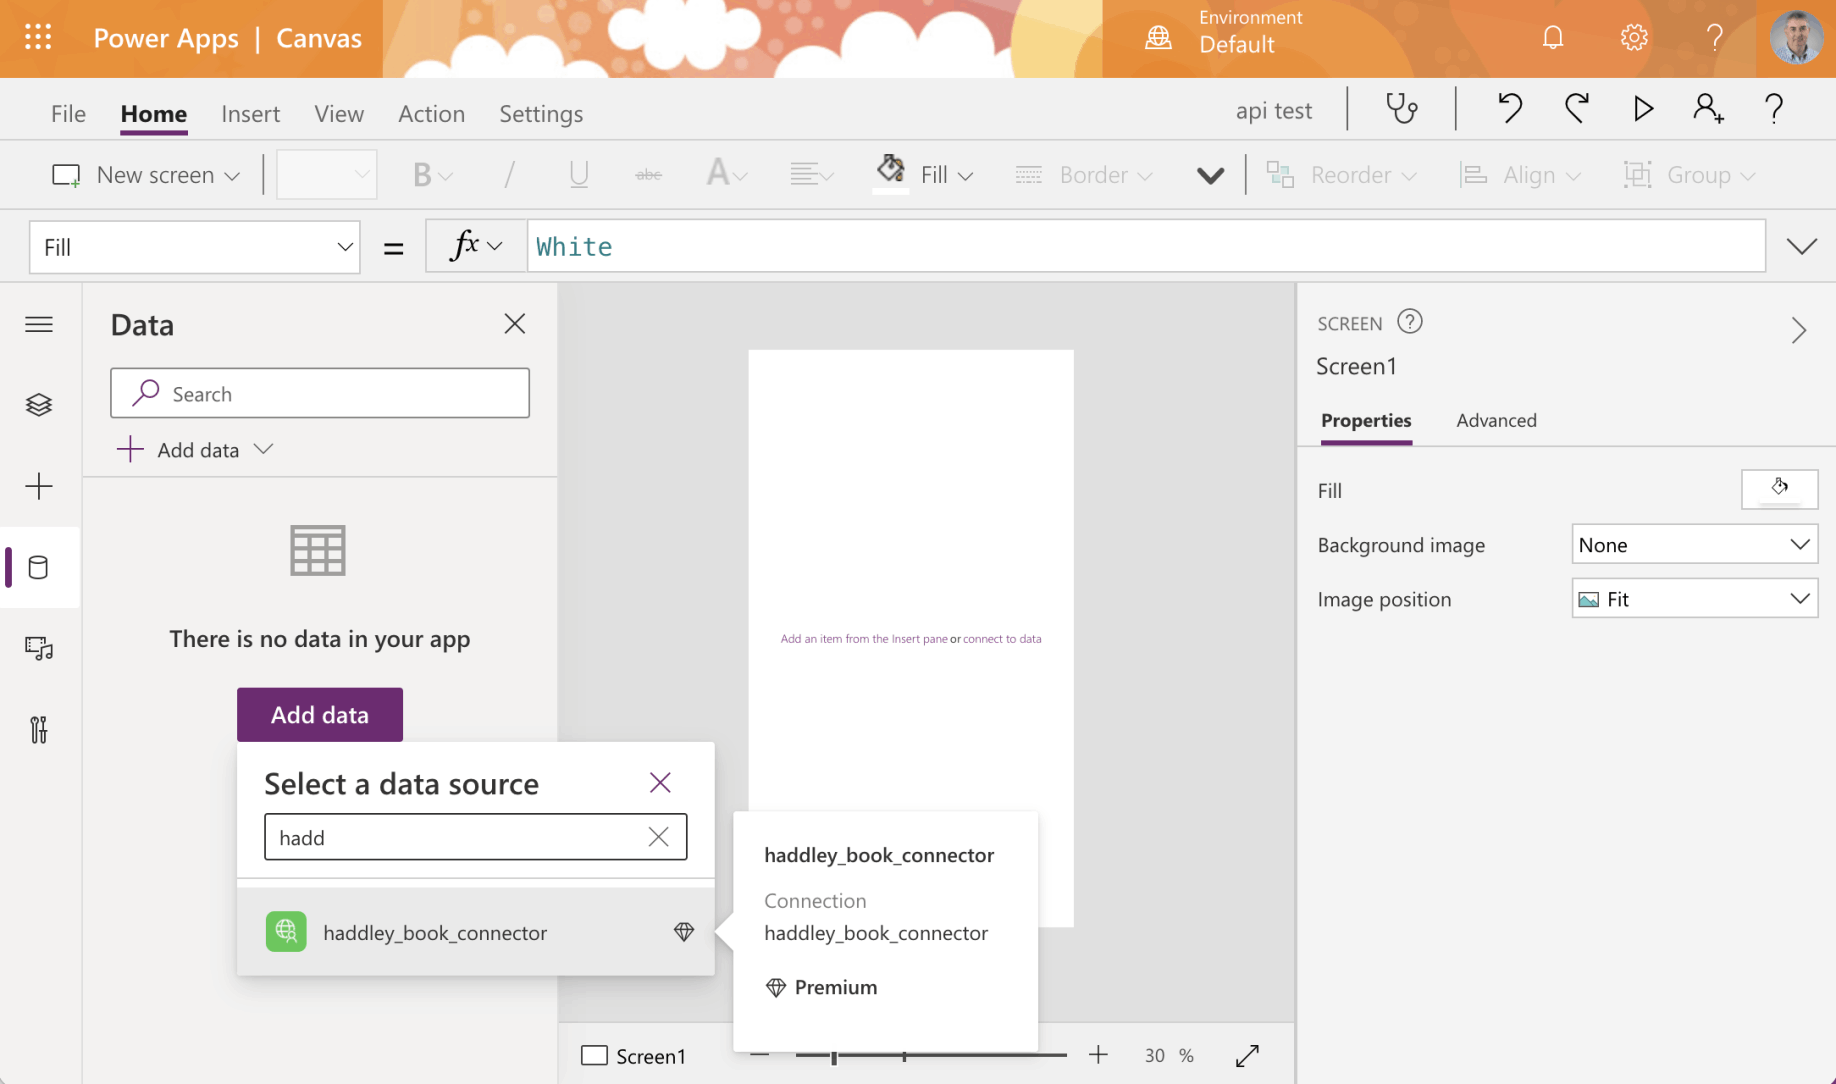The image size is (1836, 1084).
Task: Click the Share app person icon
Action: (x=1708, y=109)
